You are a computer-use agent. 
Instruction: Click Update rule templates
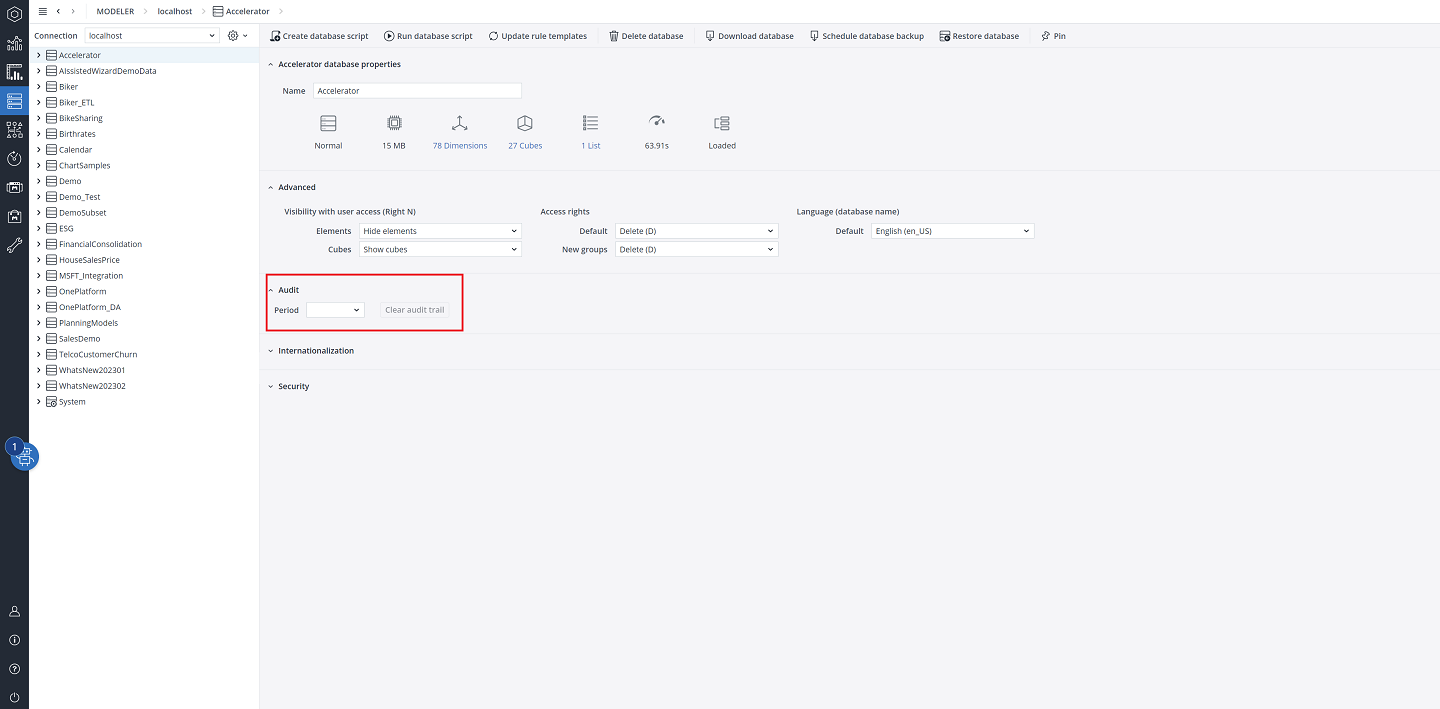point(538,36)
